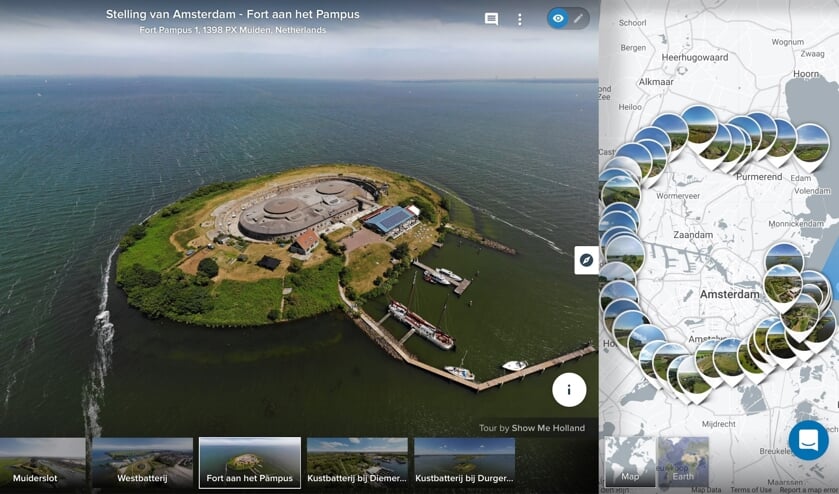Click the Zaandam label on the map
This screenshot has width=839, height=494.
click(693, 234)
